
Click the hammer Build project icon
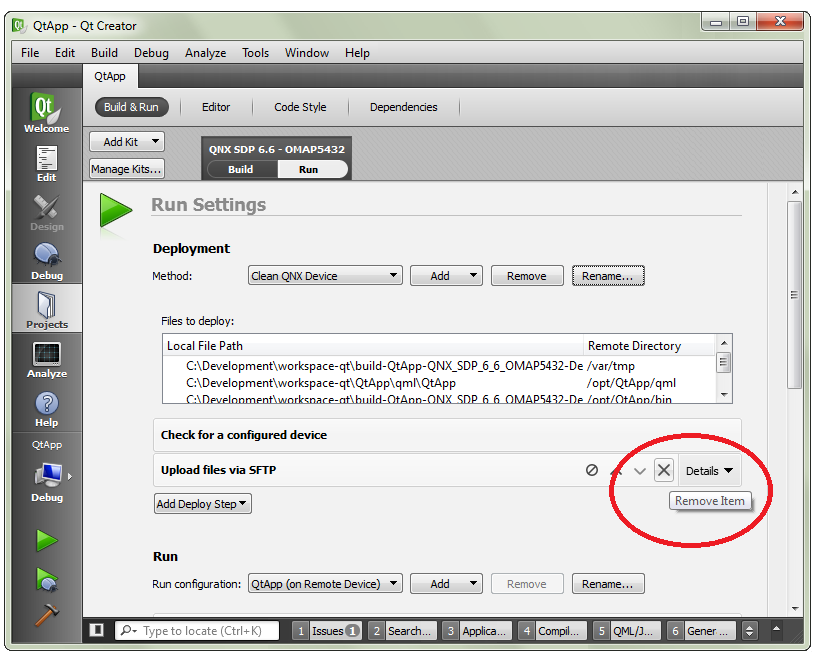46,615
